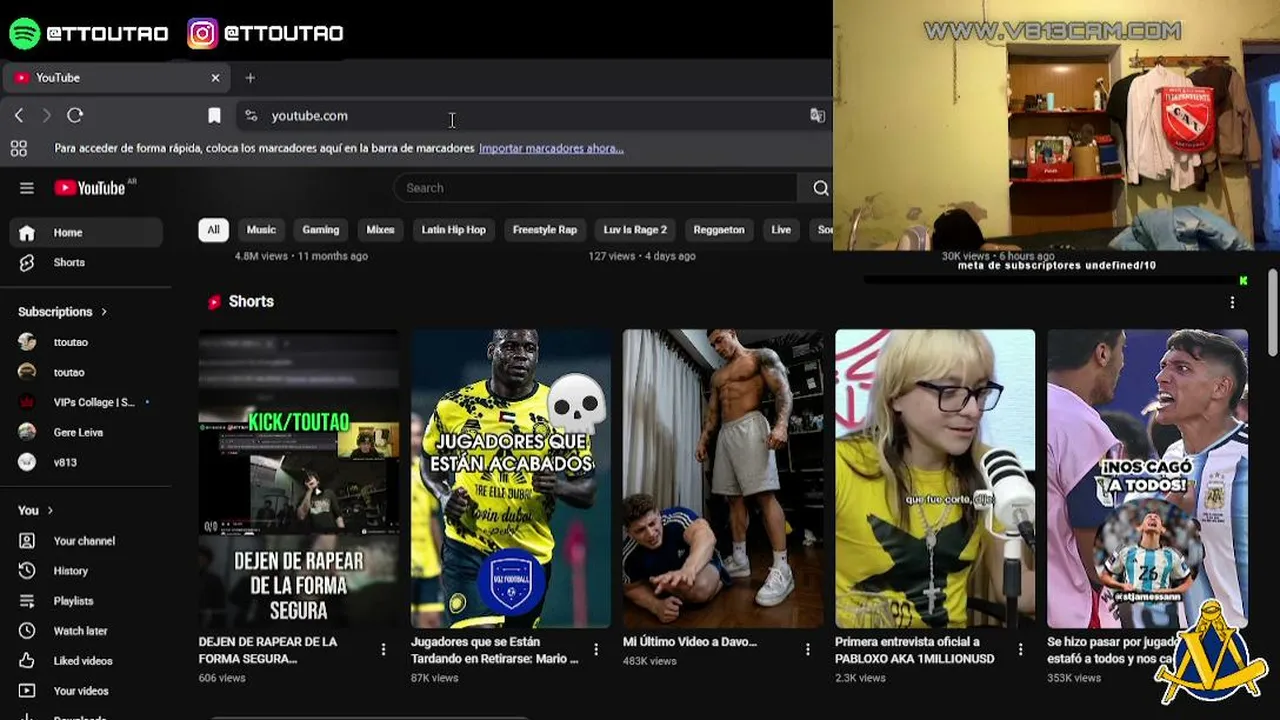Open the Jugadores que se Están Tardando title
The width and height of the screenshot is (1280, 720).
click(495, 650)
